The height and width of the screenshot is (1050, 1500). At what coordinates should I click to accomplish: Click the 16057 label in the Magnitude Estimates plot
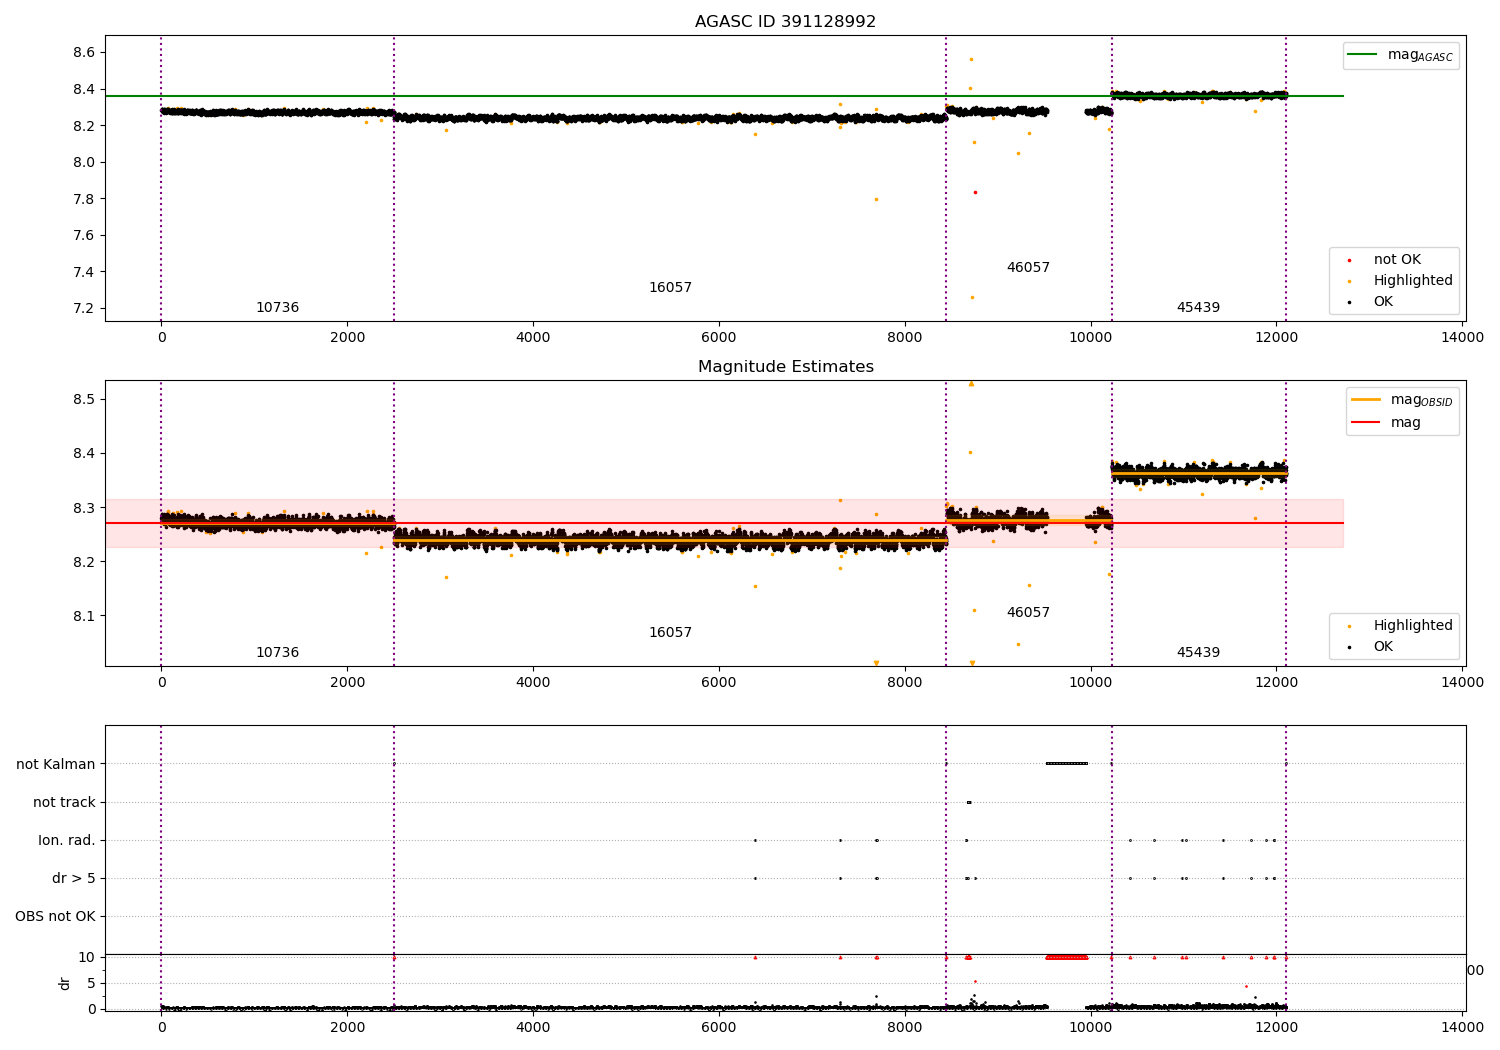[x=670, y=633]
